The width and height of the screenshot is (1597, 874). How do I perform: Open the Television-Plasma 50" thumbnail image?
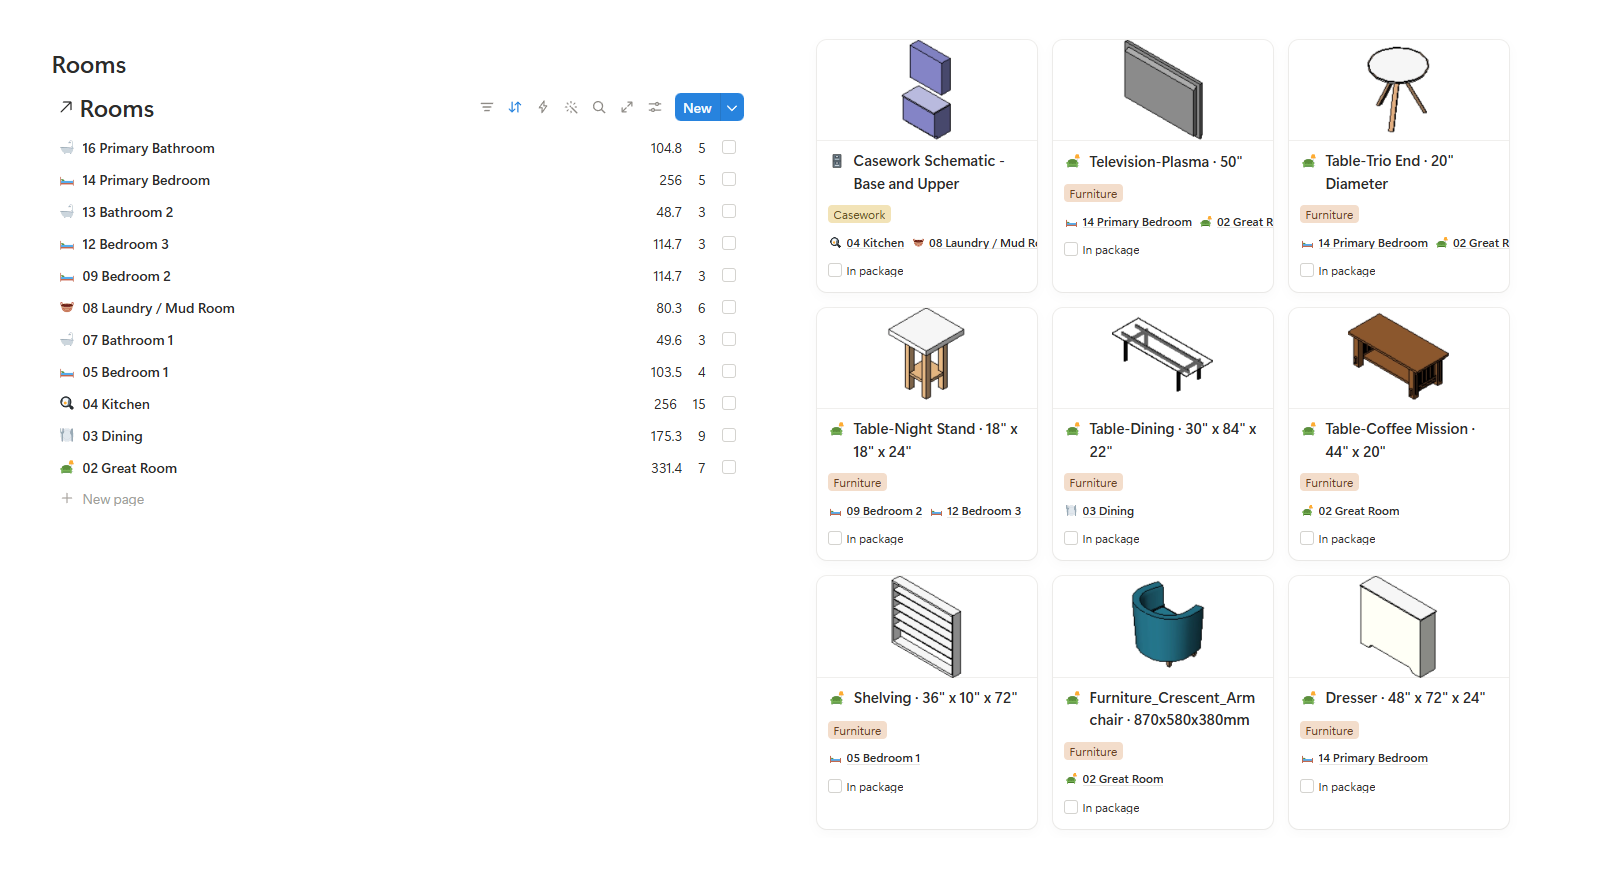[1163, 90]
